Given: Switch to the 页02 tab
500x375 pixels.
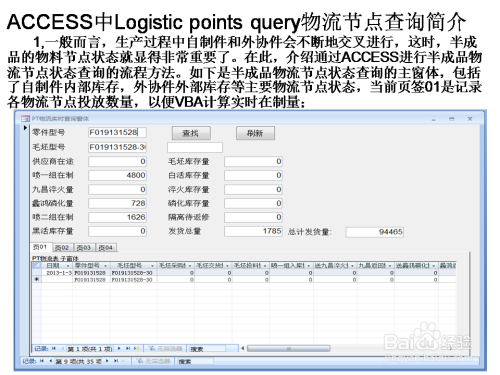Looking at the screenshot, I should 62,248.
